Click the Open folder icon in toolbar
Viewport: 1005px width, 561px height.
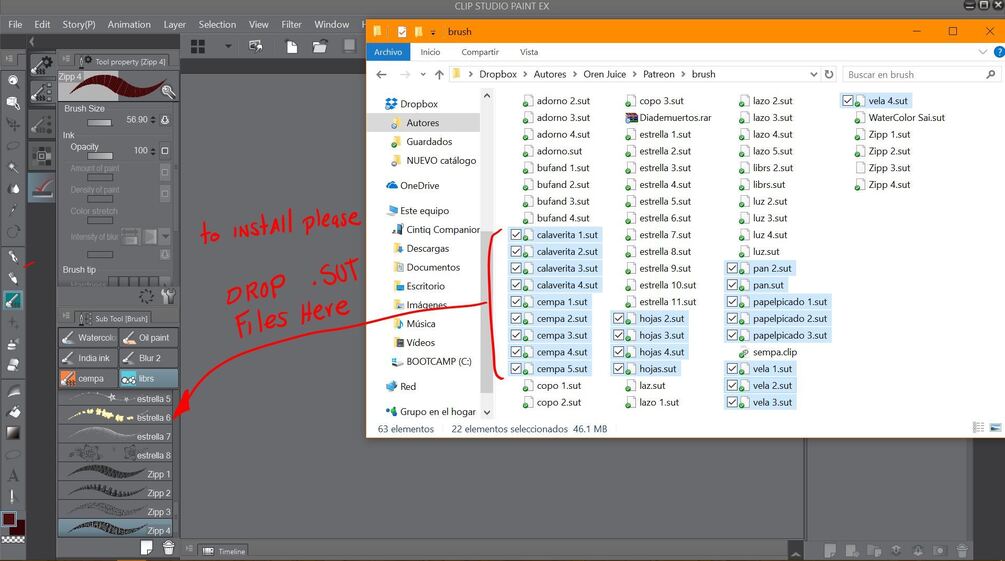tap(320, 46)
